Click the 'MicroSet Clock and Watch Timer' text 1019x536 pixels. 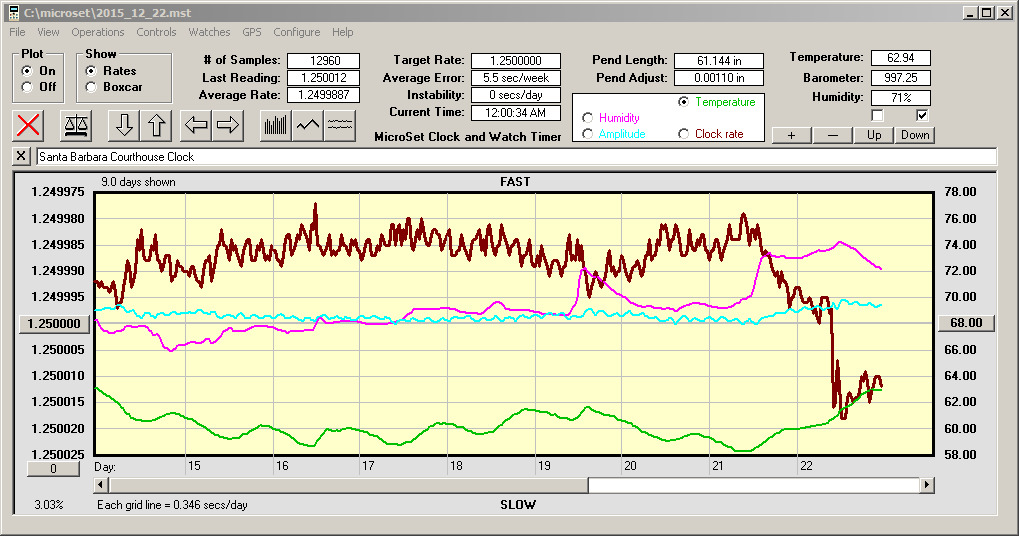click(468, 136)
